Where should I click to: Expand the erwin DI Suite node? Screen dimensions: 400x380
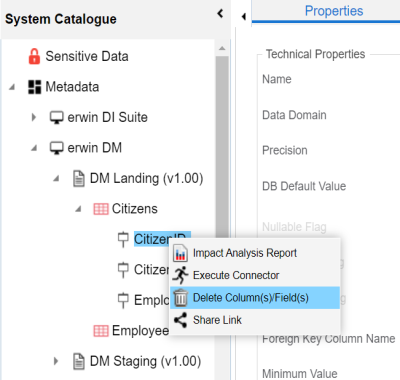tap(33, 117)
